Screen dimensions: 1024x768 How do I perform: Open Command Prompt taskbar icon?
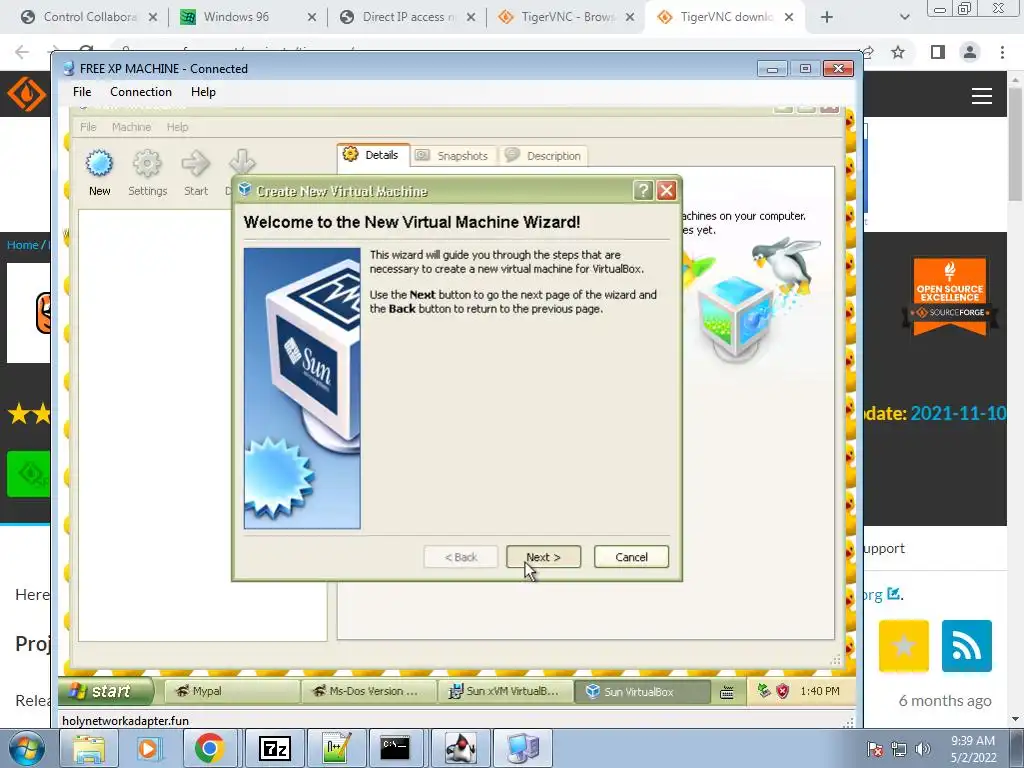pos(396,748)
